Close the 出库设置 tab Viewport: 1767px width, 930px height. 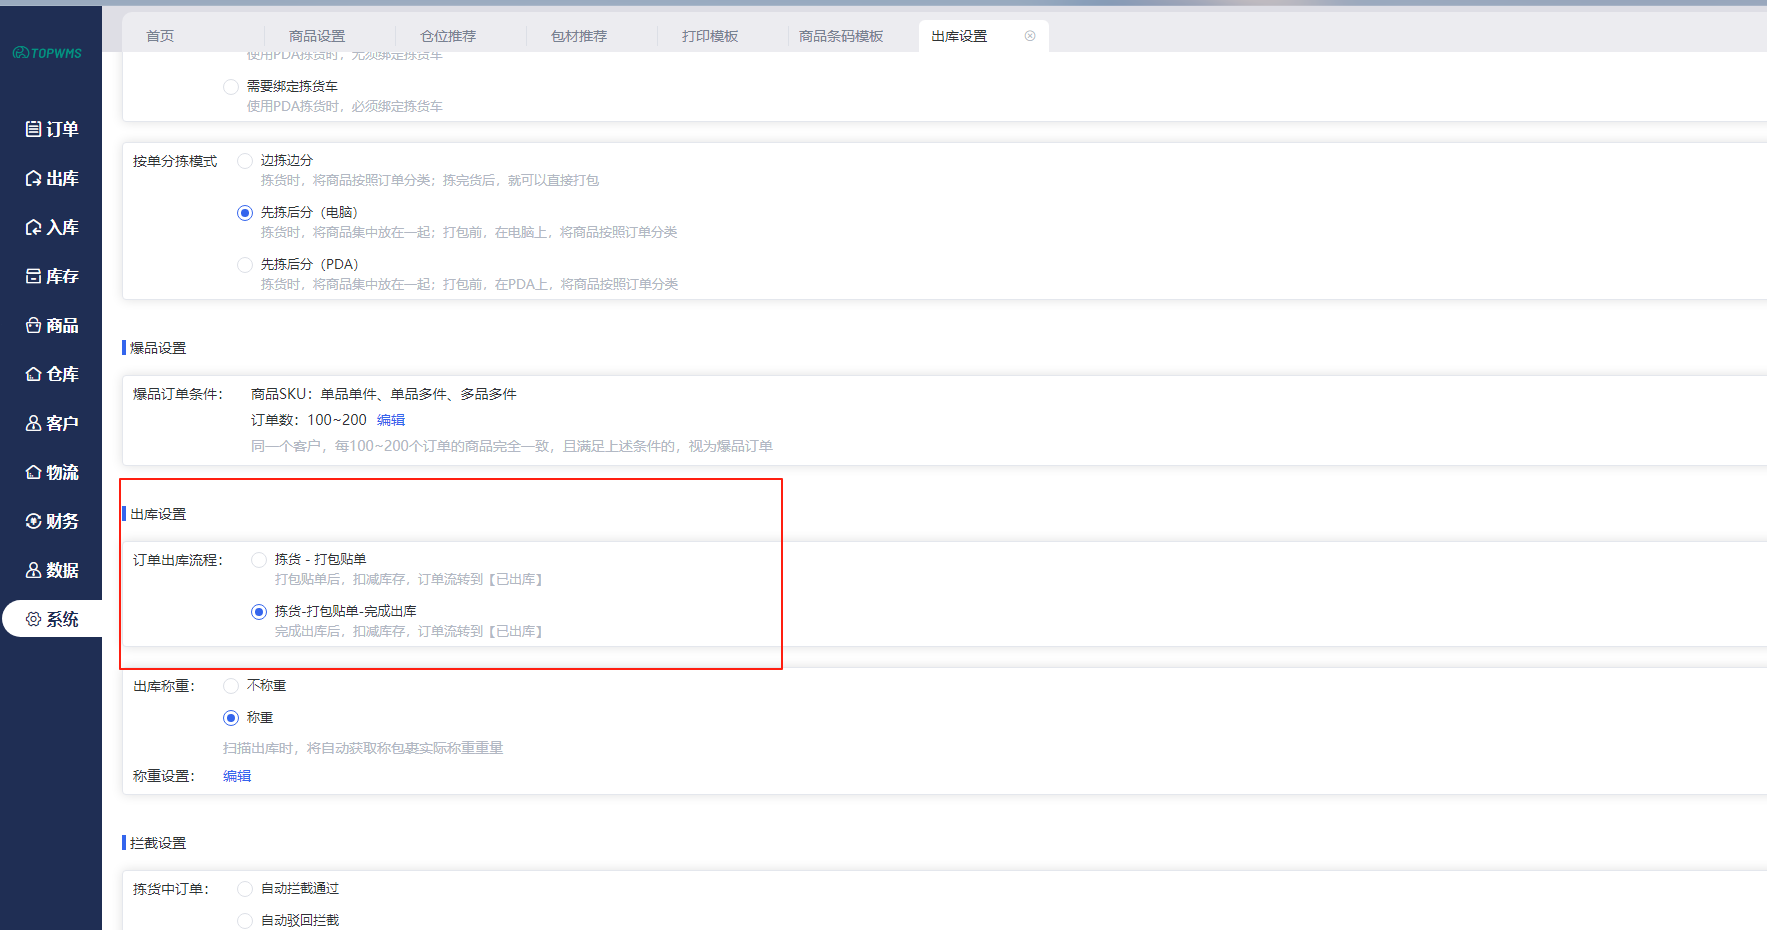click(x=1030, y=36)
